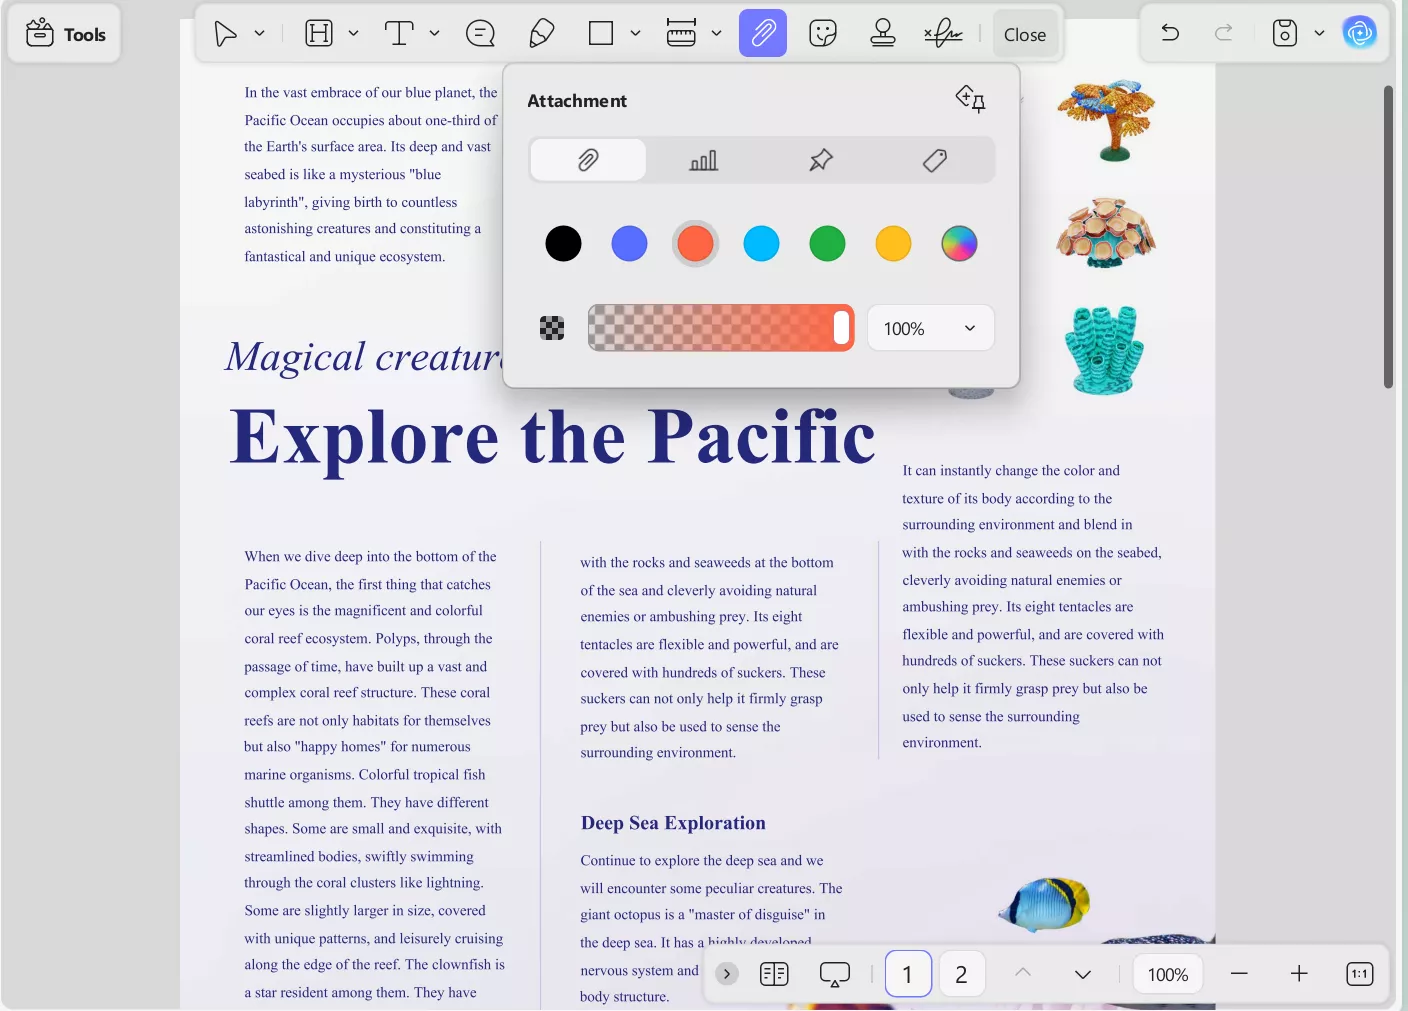Viewport: 1408px width, 1011px height.
Task: Set zoom to actual size 1:1
Action: [1360, 974]
